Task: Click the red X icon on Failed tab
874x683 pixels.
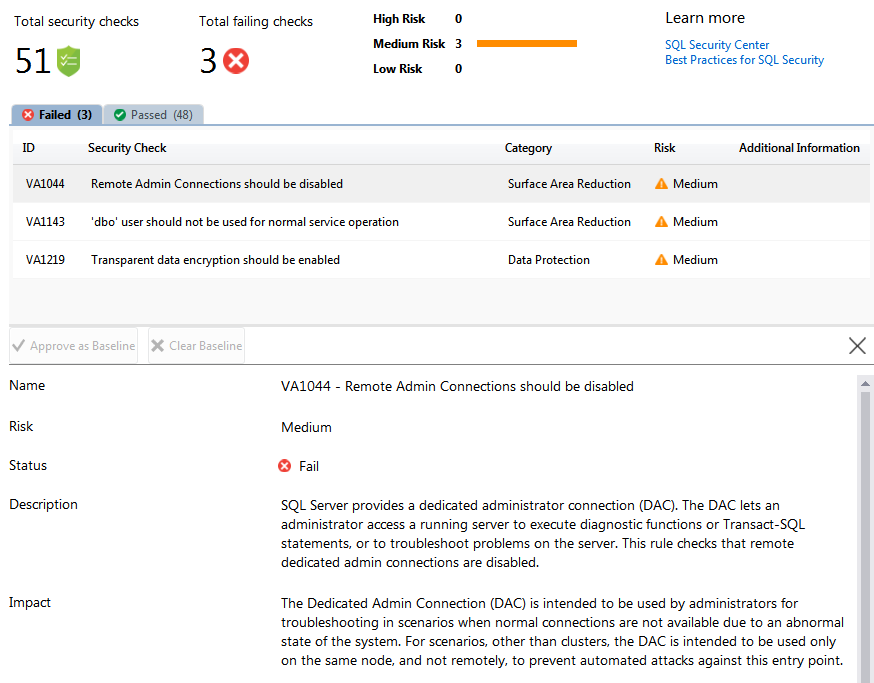Action: click(x=26, y=115)
